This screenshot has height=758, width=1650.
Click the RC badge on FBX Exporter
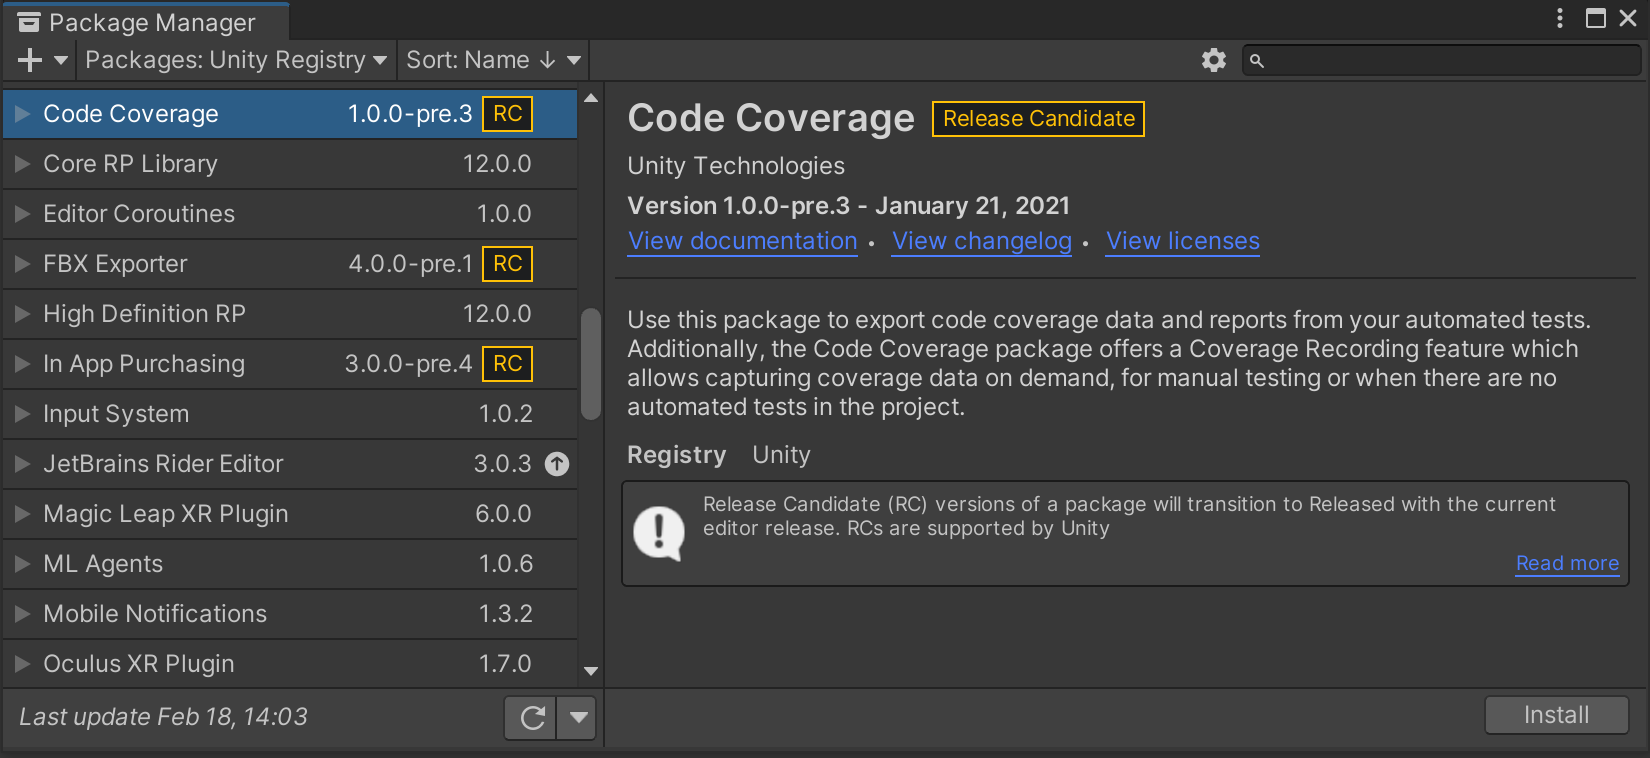click(507, 264)
